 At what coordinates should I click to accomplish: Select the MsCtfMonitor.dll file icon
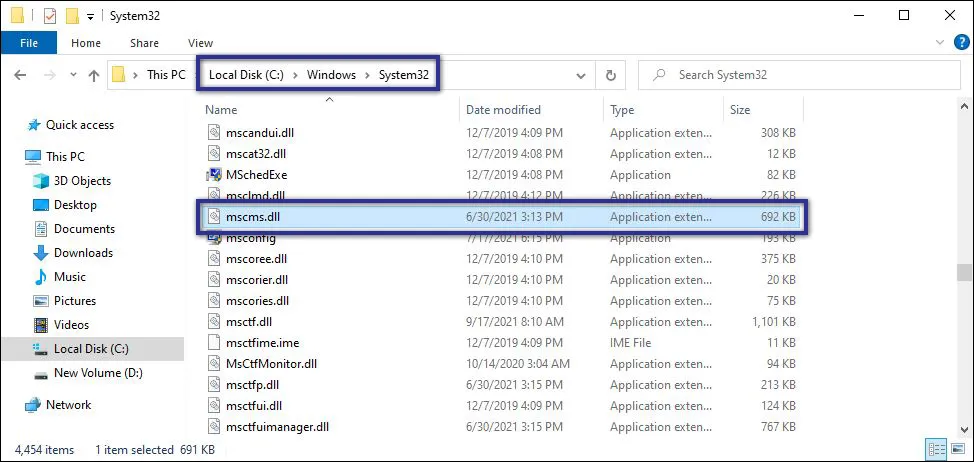click(x=214, y=364)
